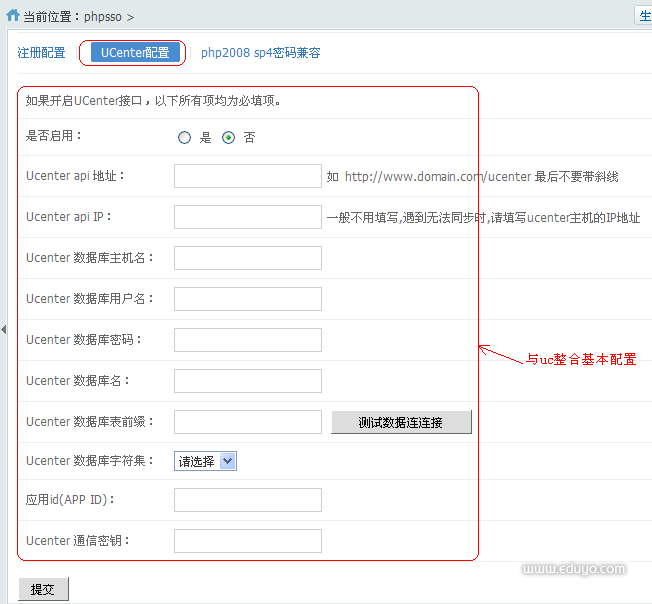Open the Ucenter 数据库字符集 dropdown

coord(205,461)
